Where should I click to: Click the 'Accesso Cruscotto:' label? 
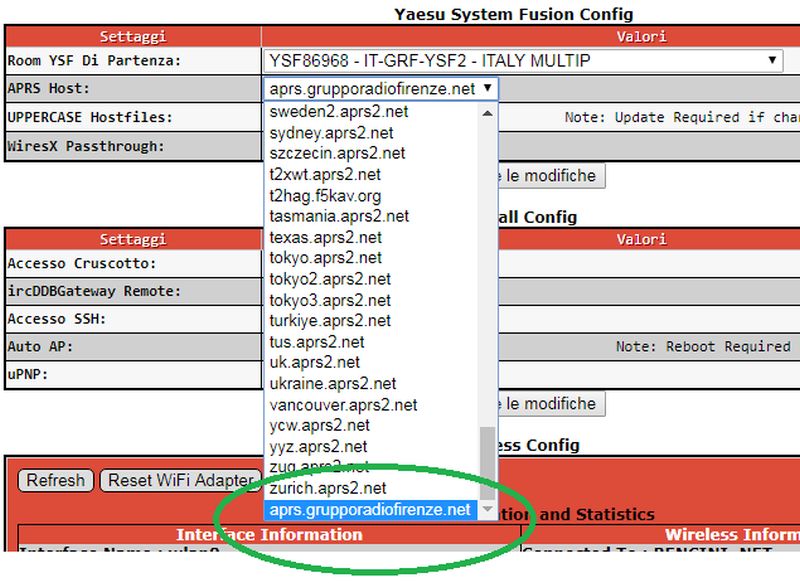click(x=82, y=264)
